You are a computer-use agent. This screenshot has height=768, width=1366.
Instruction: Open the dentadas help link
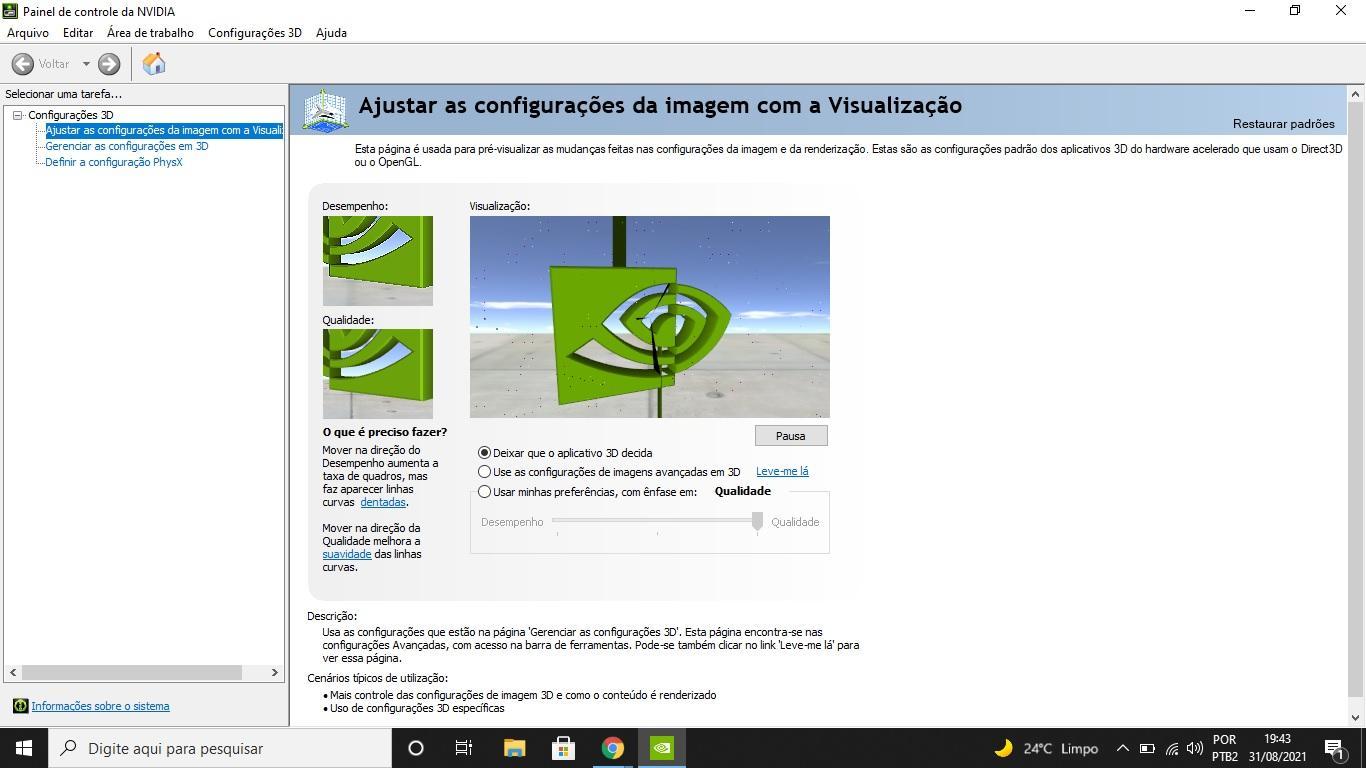tap(383, 502)
